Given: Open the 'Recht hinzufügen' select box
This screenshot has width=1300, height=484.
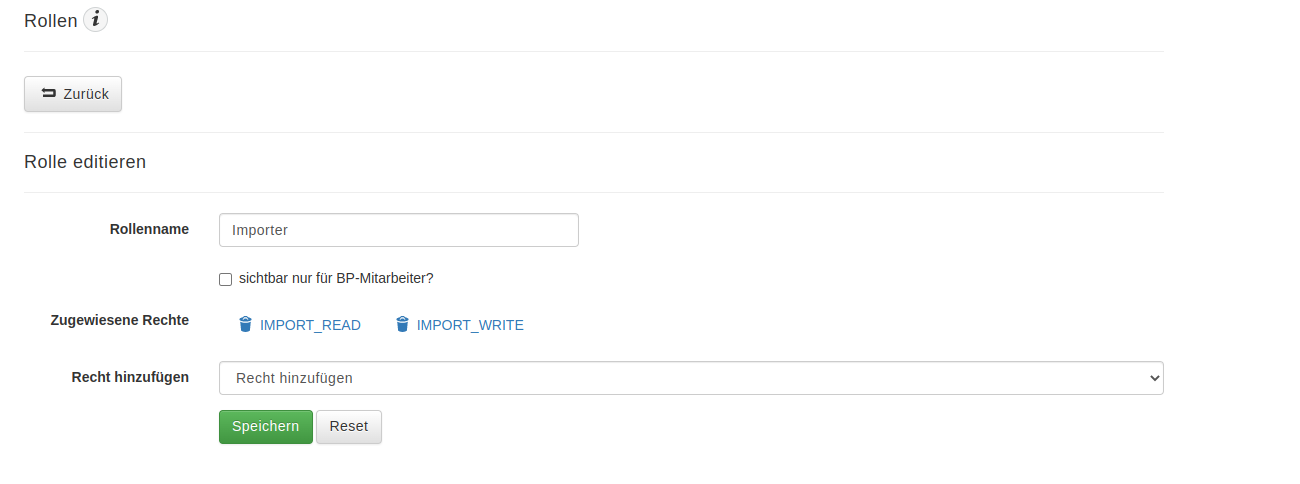Looking at the screenshot, I should pos(691,378).
